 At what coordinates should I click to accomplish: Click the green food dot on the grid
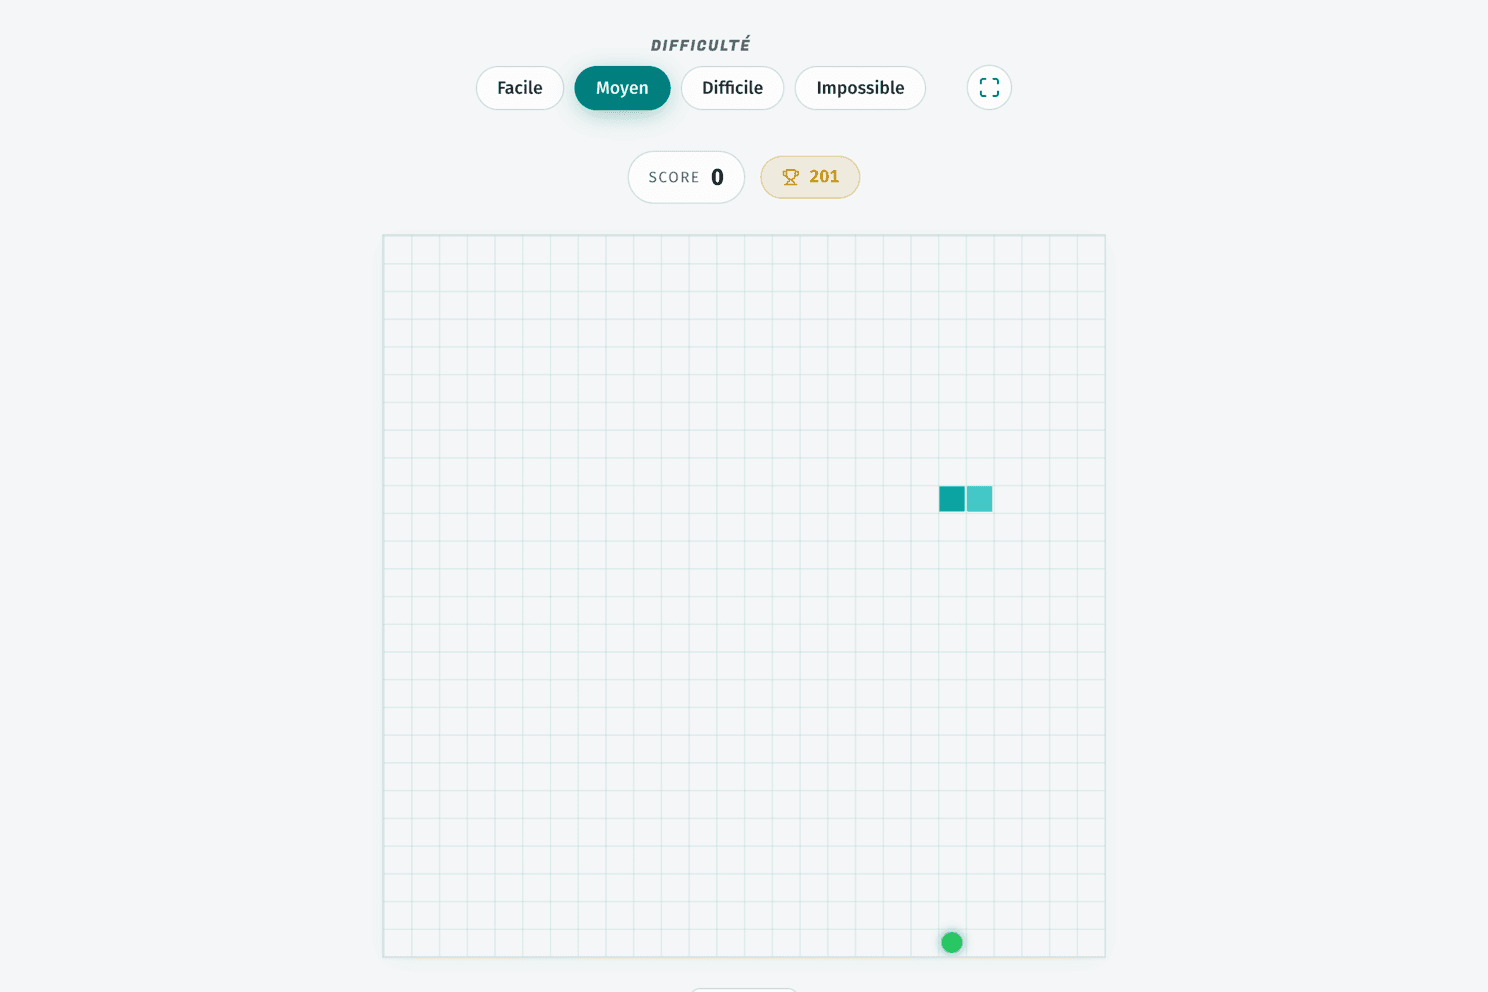[x=952, y=942]
